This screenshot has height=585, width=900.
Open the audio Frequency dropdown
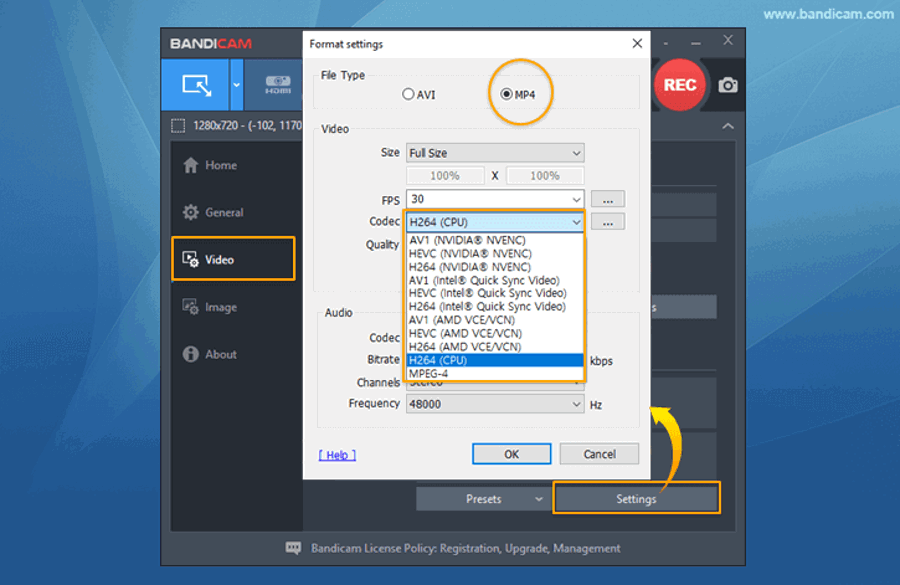point(495,404)
